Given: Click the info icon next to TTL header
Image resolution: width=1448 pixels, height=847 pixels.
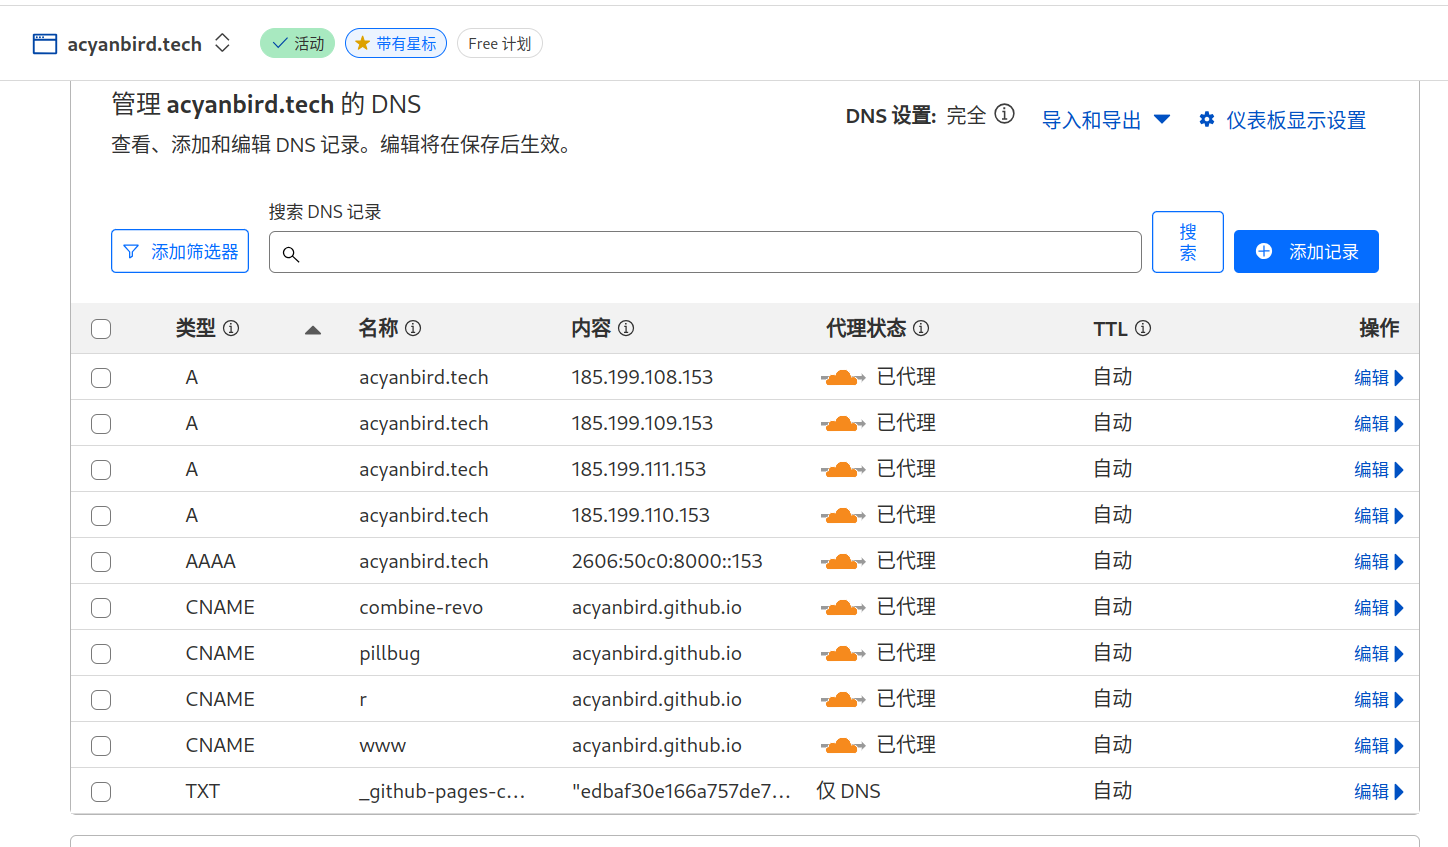Looking at the screenshot, I should (x=1143, y=328).
